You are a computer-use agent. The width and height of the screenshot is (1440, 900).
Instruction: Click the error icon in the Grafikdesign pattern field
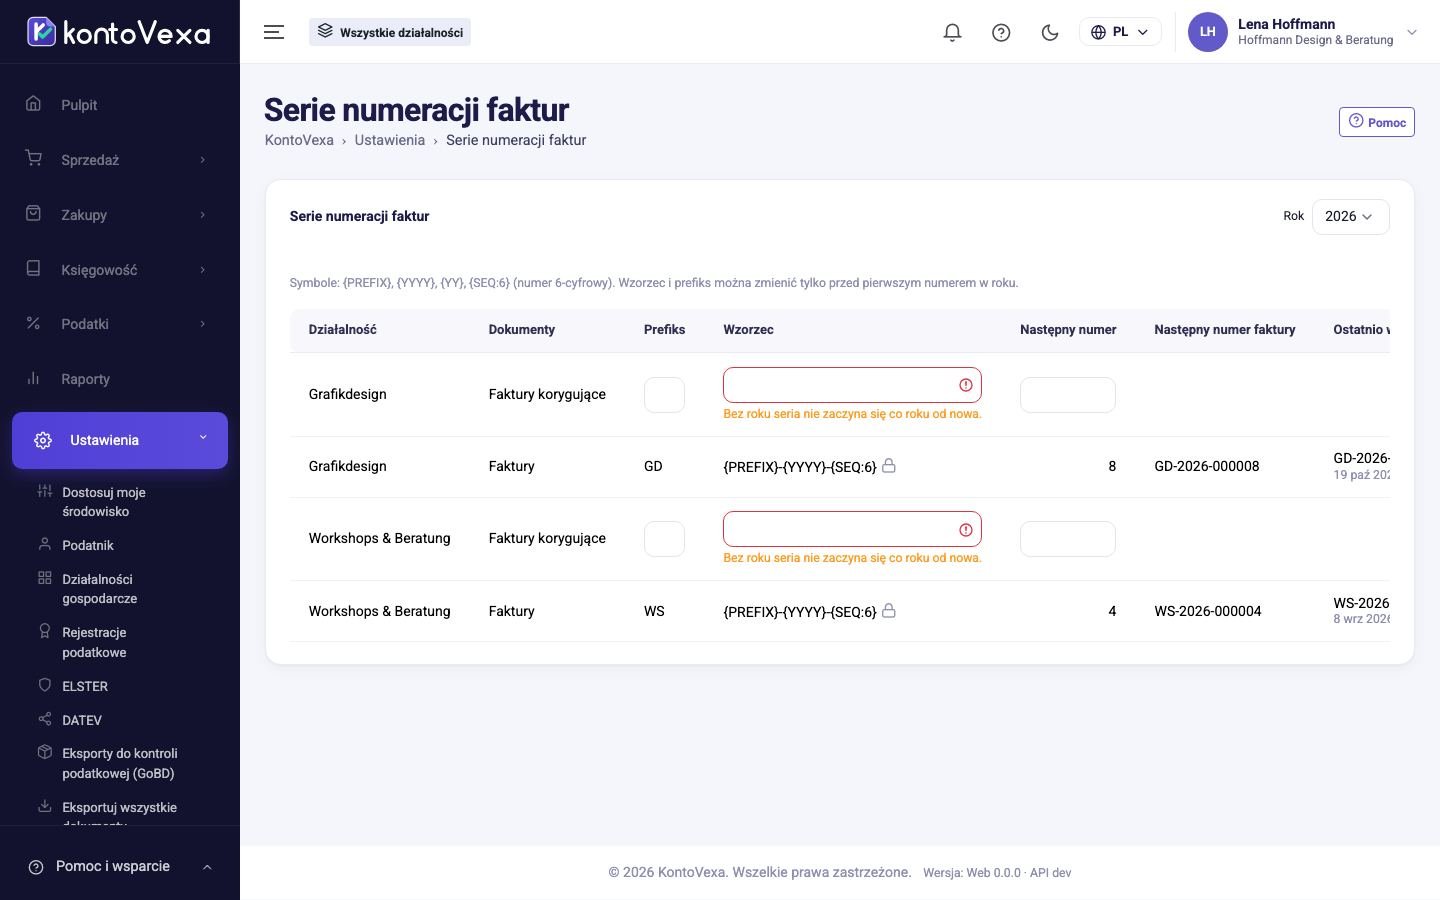point(966,385)
